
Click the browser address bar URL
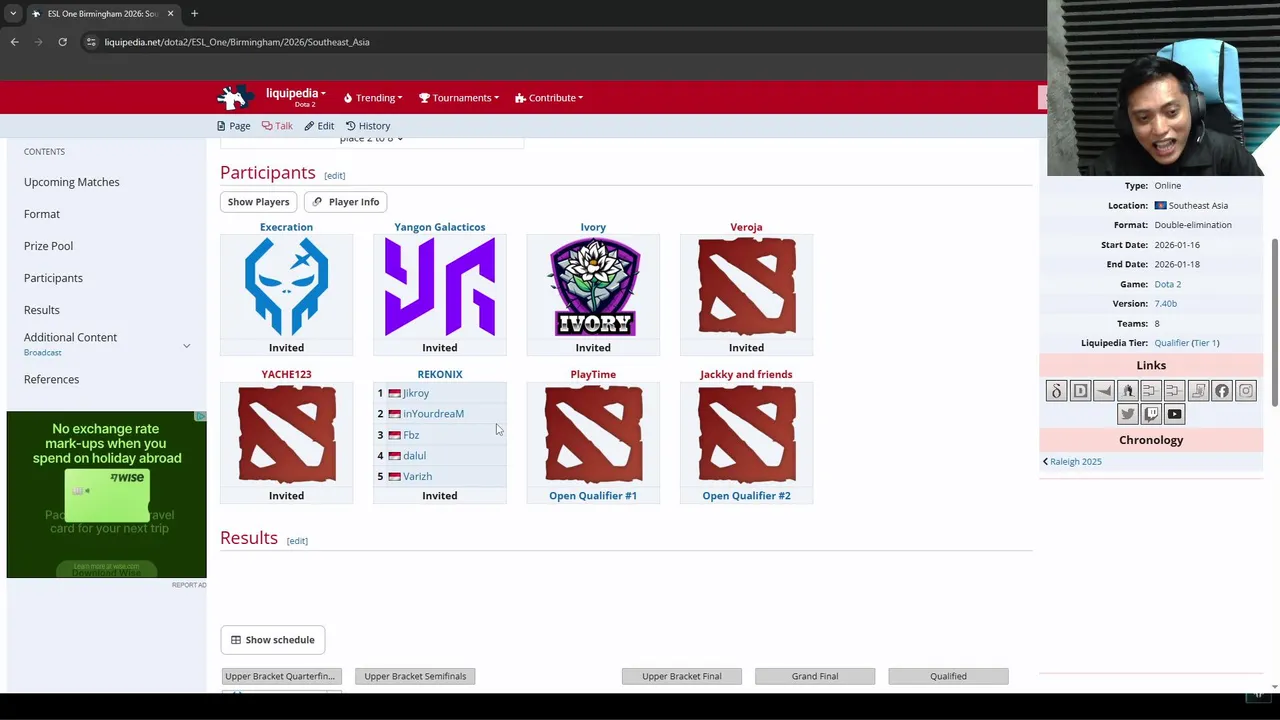click(x=237, y=42)
